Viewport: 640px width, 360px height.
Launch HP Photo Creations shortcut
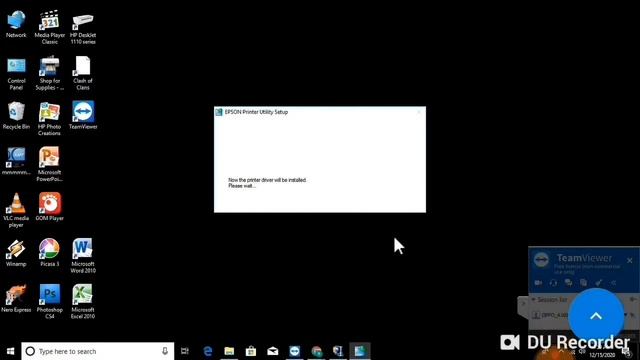[49, 118]
